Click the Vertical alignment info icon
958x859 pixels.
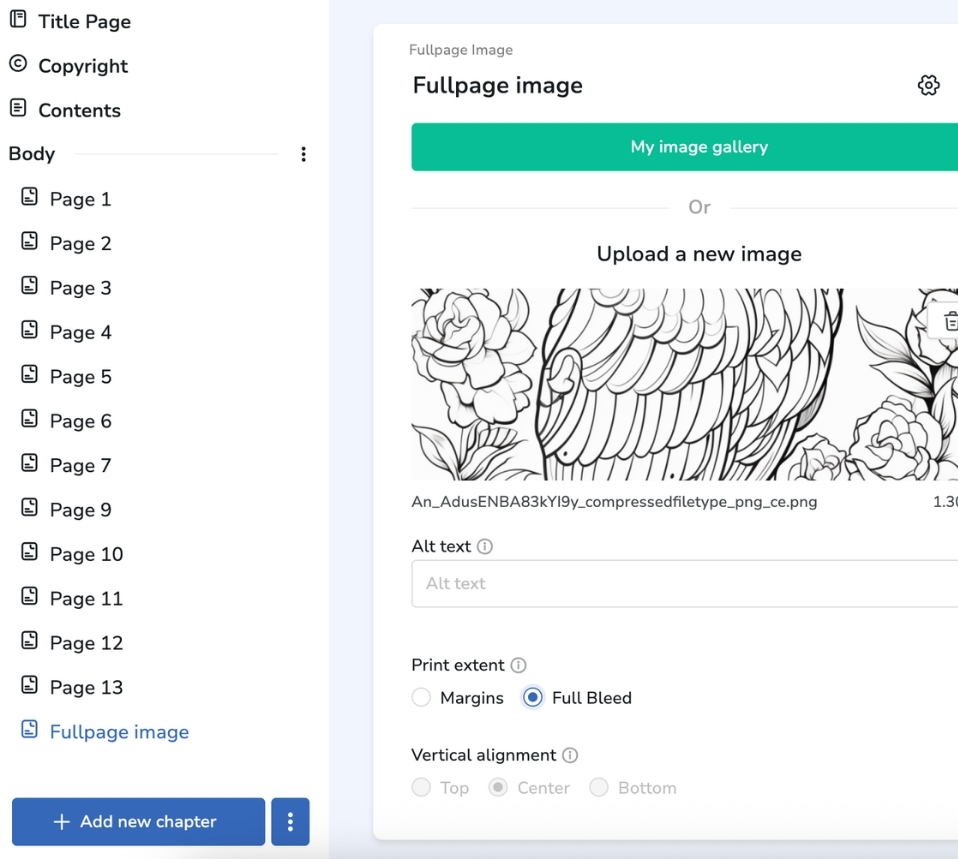(570, 756)
